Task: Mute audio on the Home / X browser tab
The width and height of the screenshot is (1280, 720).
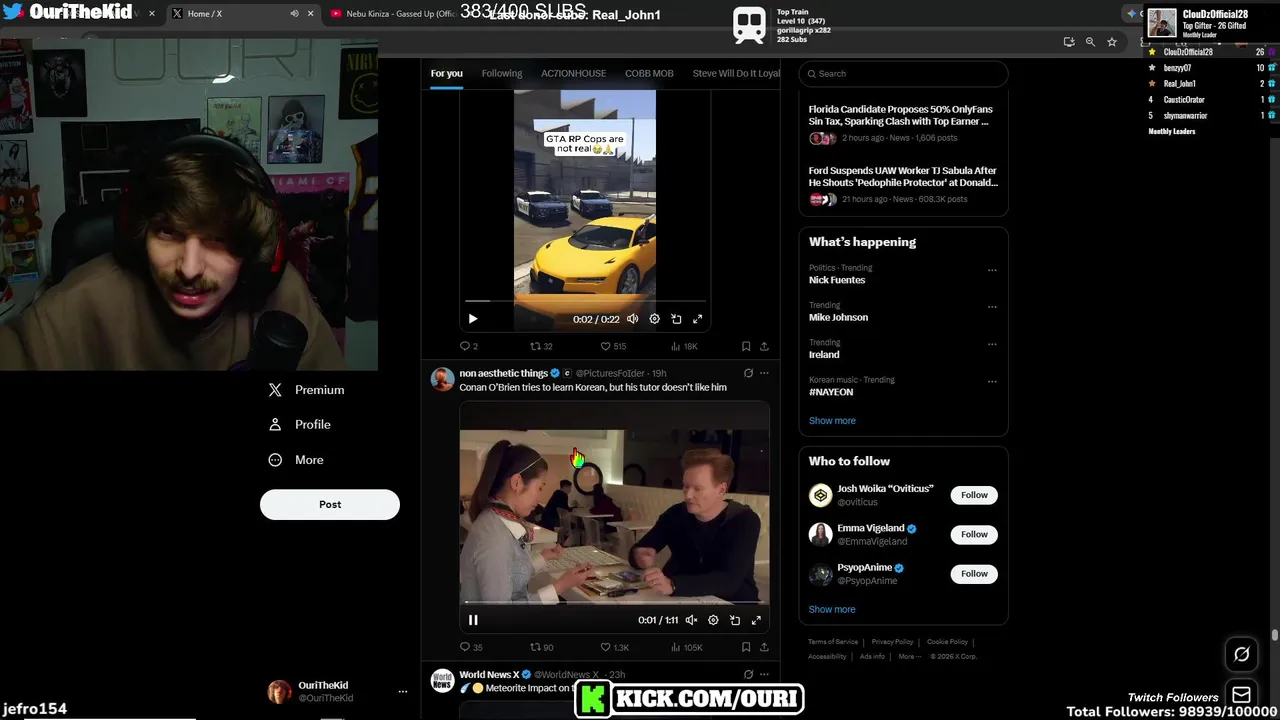Action: tap(294, 14)
